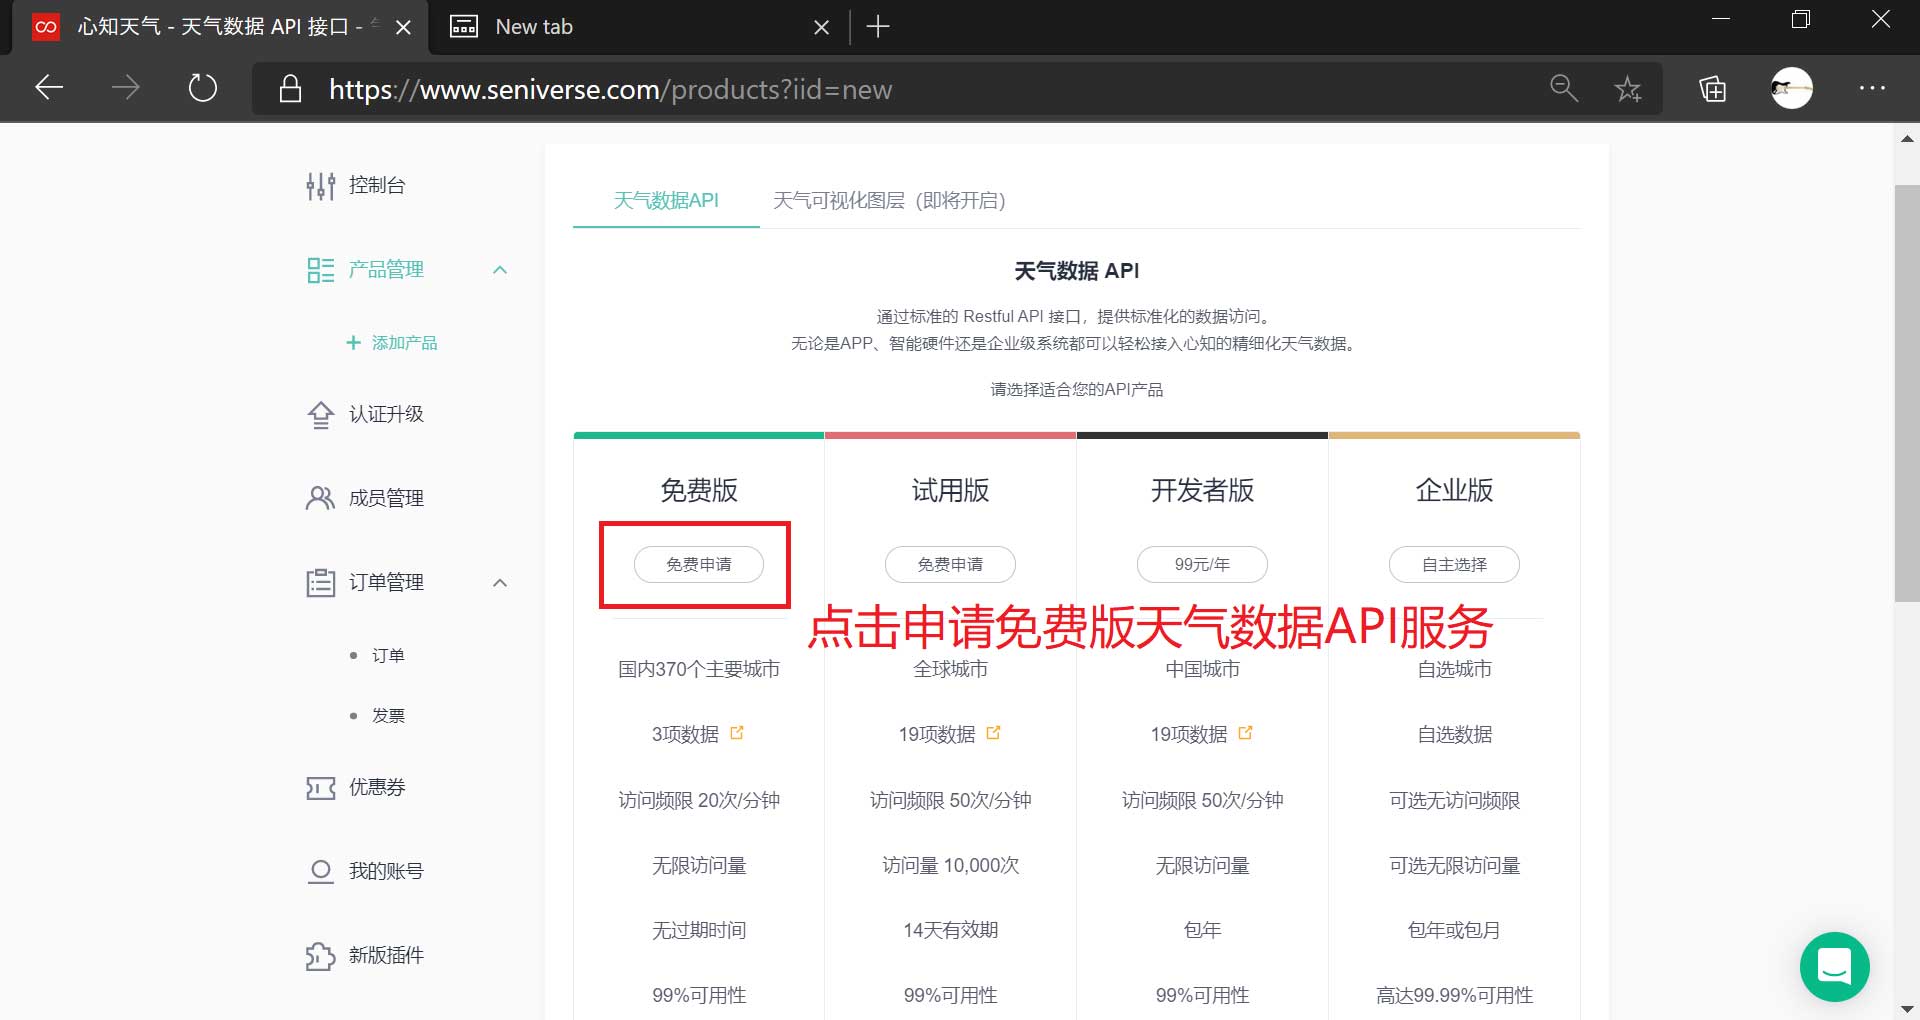Image resolution: width=1920 pixels, height=1020 pixels.
Task: Open the green chat support bubble
Action: 1835,967
